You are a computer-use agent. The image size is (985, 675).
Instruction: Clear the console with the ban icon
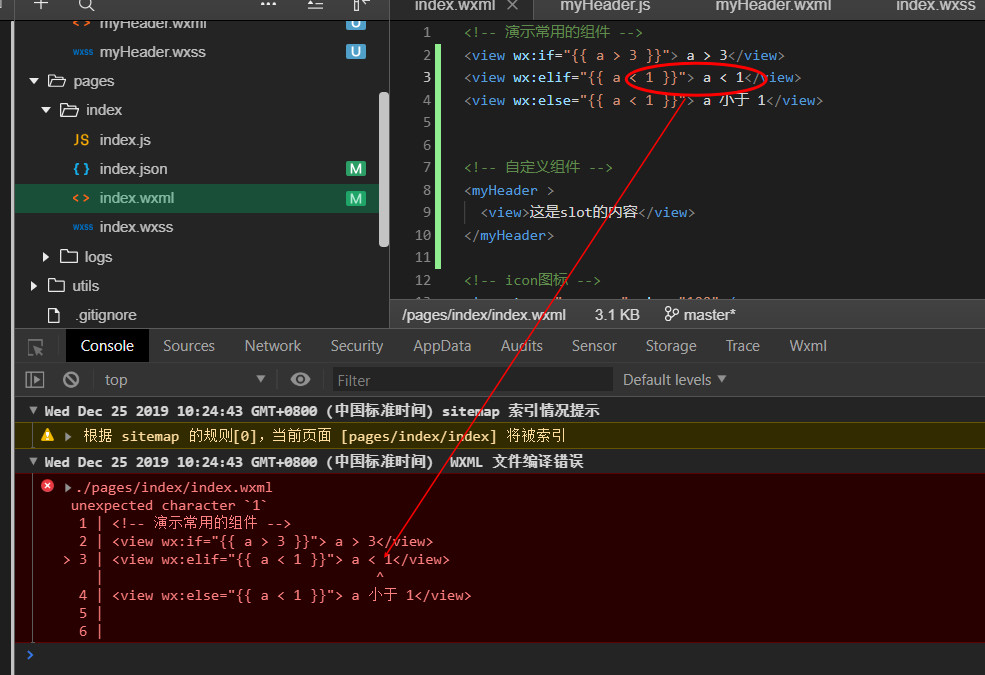pyautogui.click(x=71, y=379)
